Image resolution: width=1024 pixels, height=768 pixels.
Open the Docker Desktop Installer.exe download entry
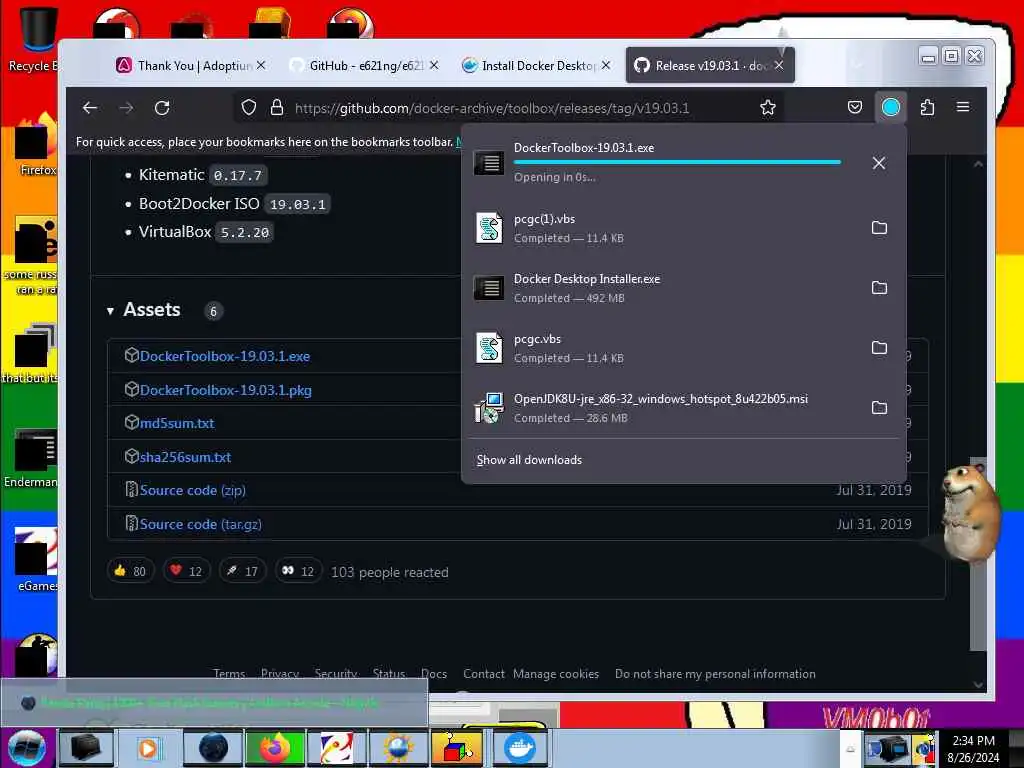coord(660,288)
